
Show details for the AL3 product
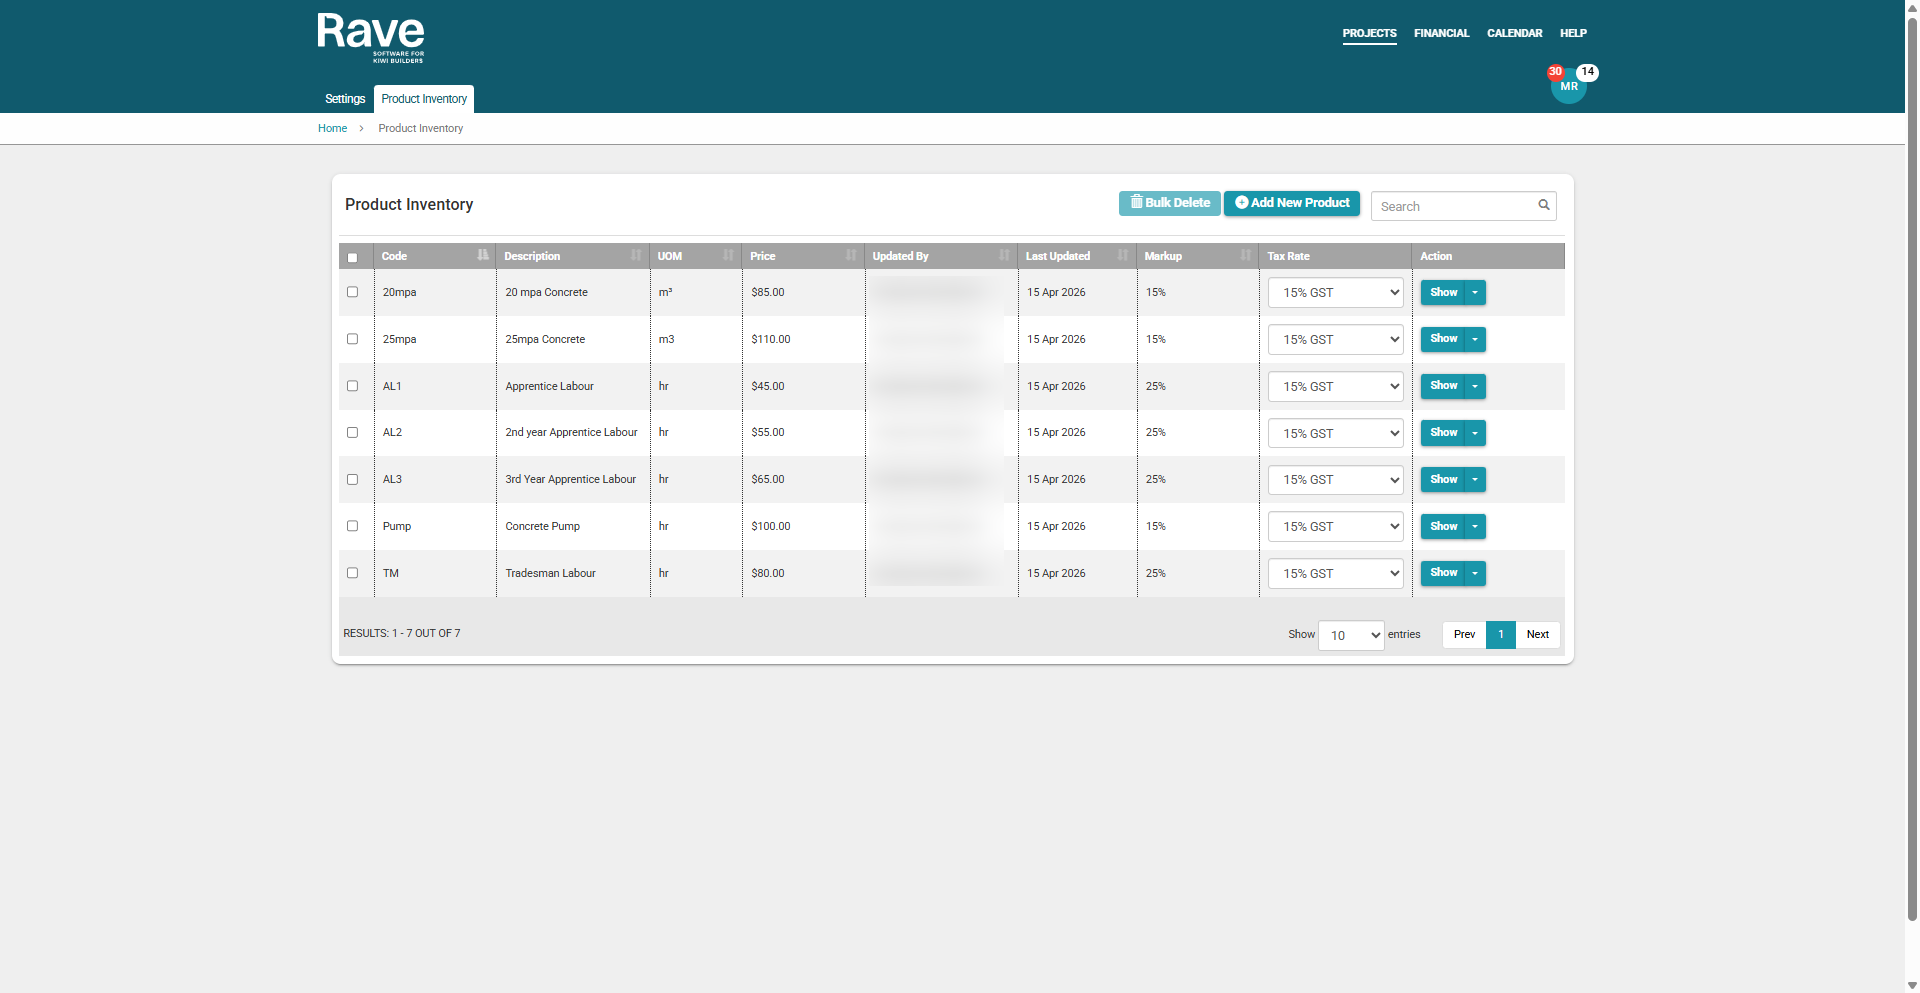[x=1443, y=479]
